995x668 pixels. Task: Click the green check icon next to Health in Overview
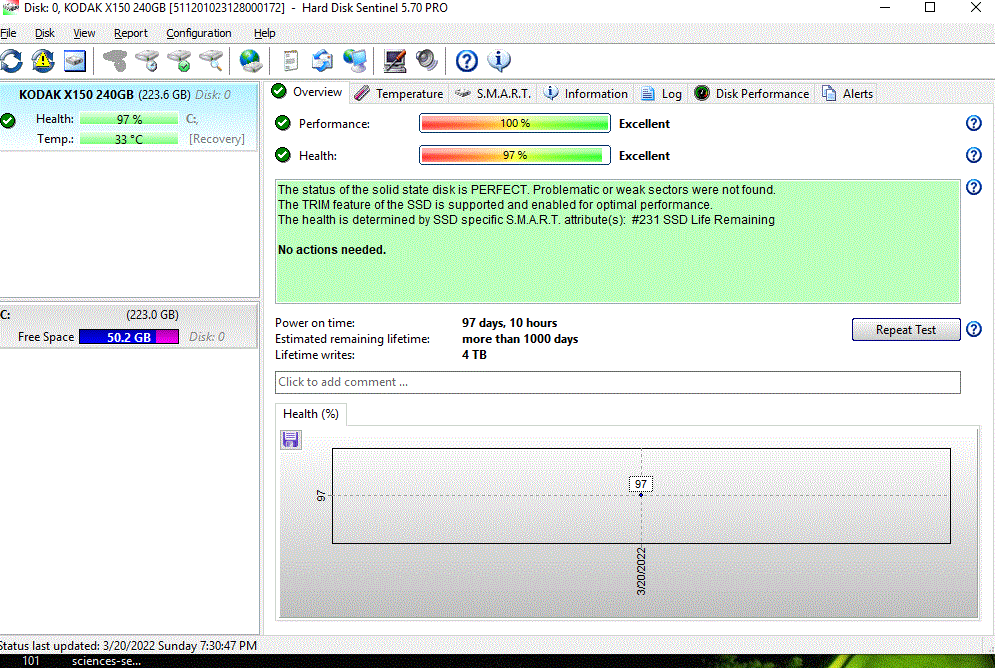(x=283, y=155)
